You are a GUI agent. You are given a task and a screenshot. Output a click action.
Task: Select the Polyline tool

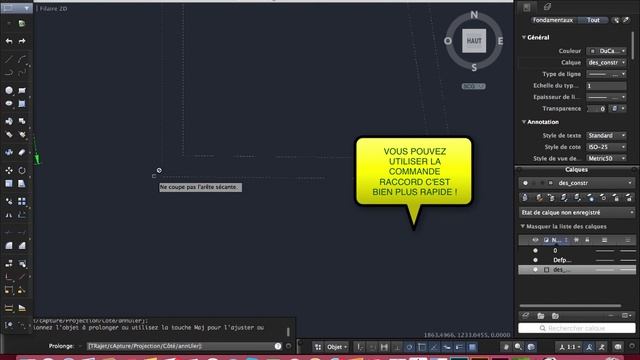pyautogui.click(x=9, y=73)
